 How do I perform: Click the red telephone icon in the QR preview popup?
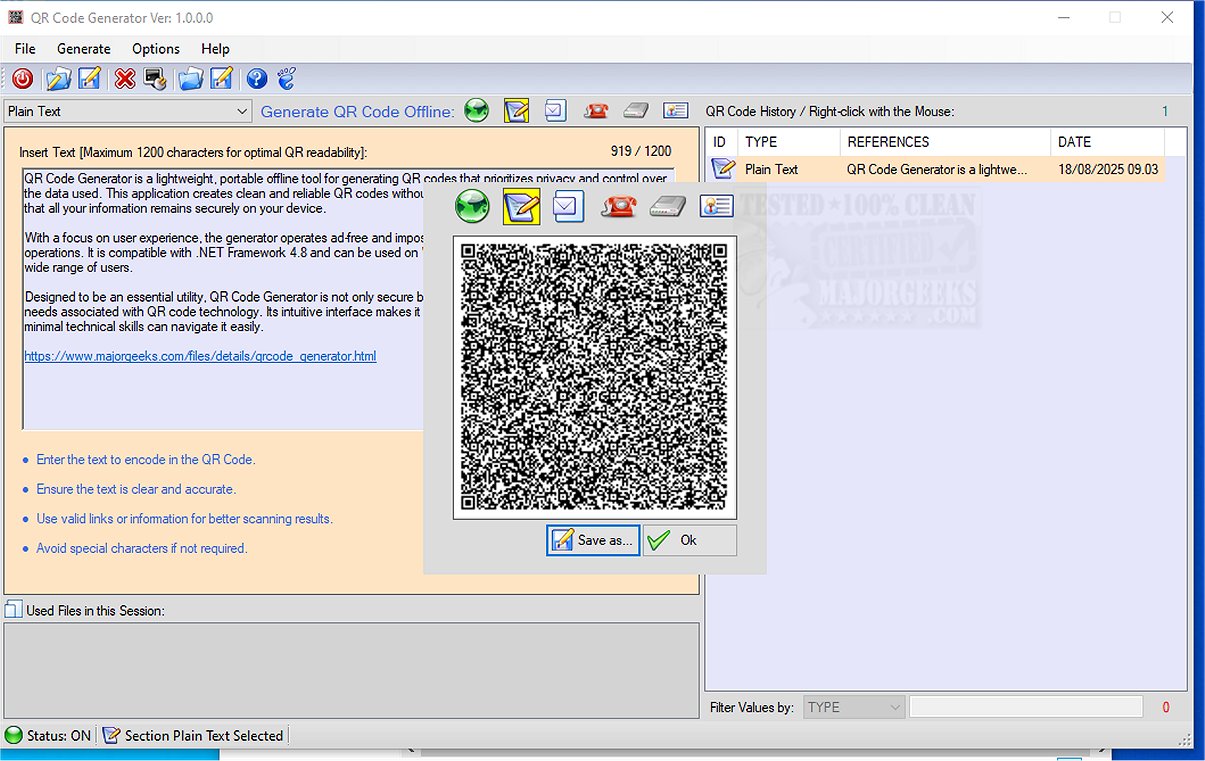click(619, 206)
